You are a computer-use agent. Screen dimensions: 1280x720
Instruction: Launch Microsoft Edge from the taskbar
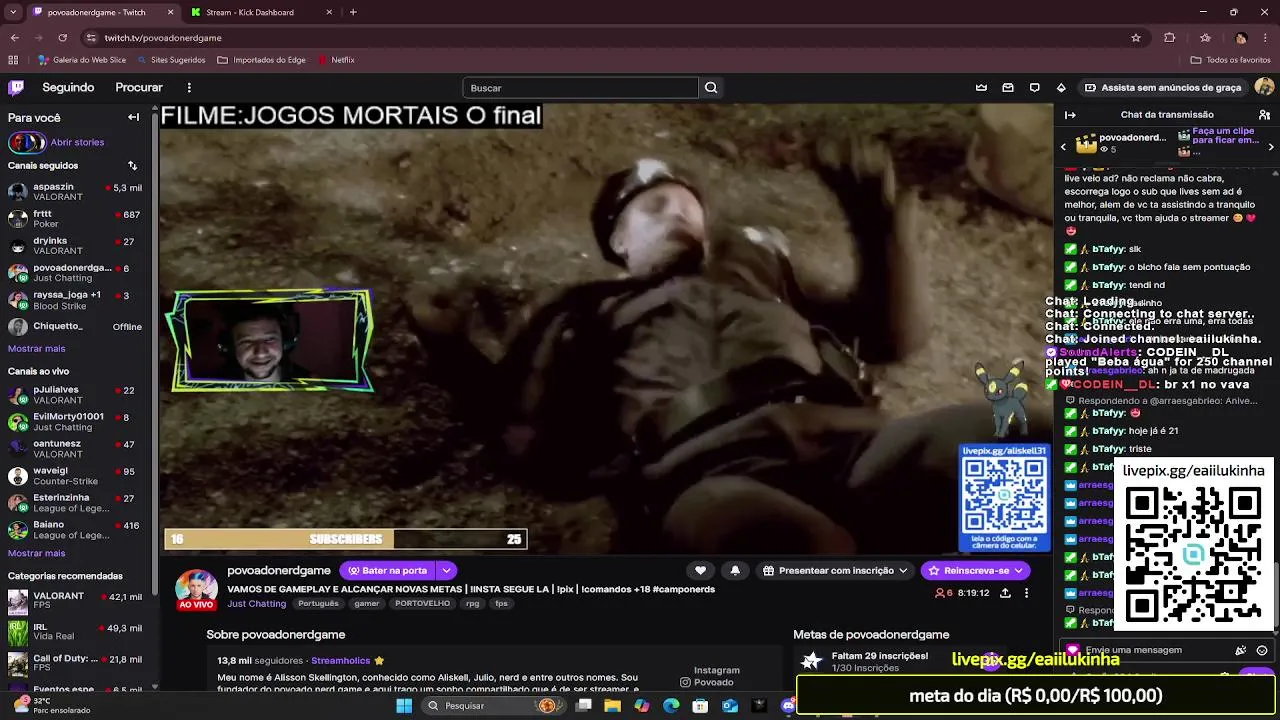(671, 705)
